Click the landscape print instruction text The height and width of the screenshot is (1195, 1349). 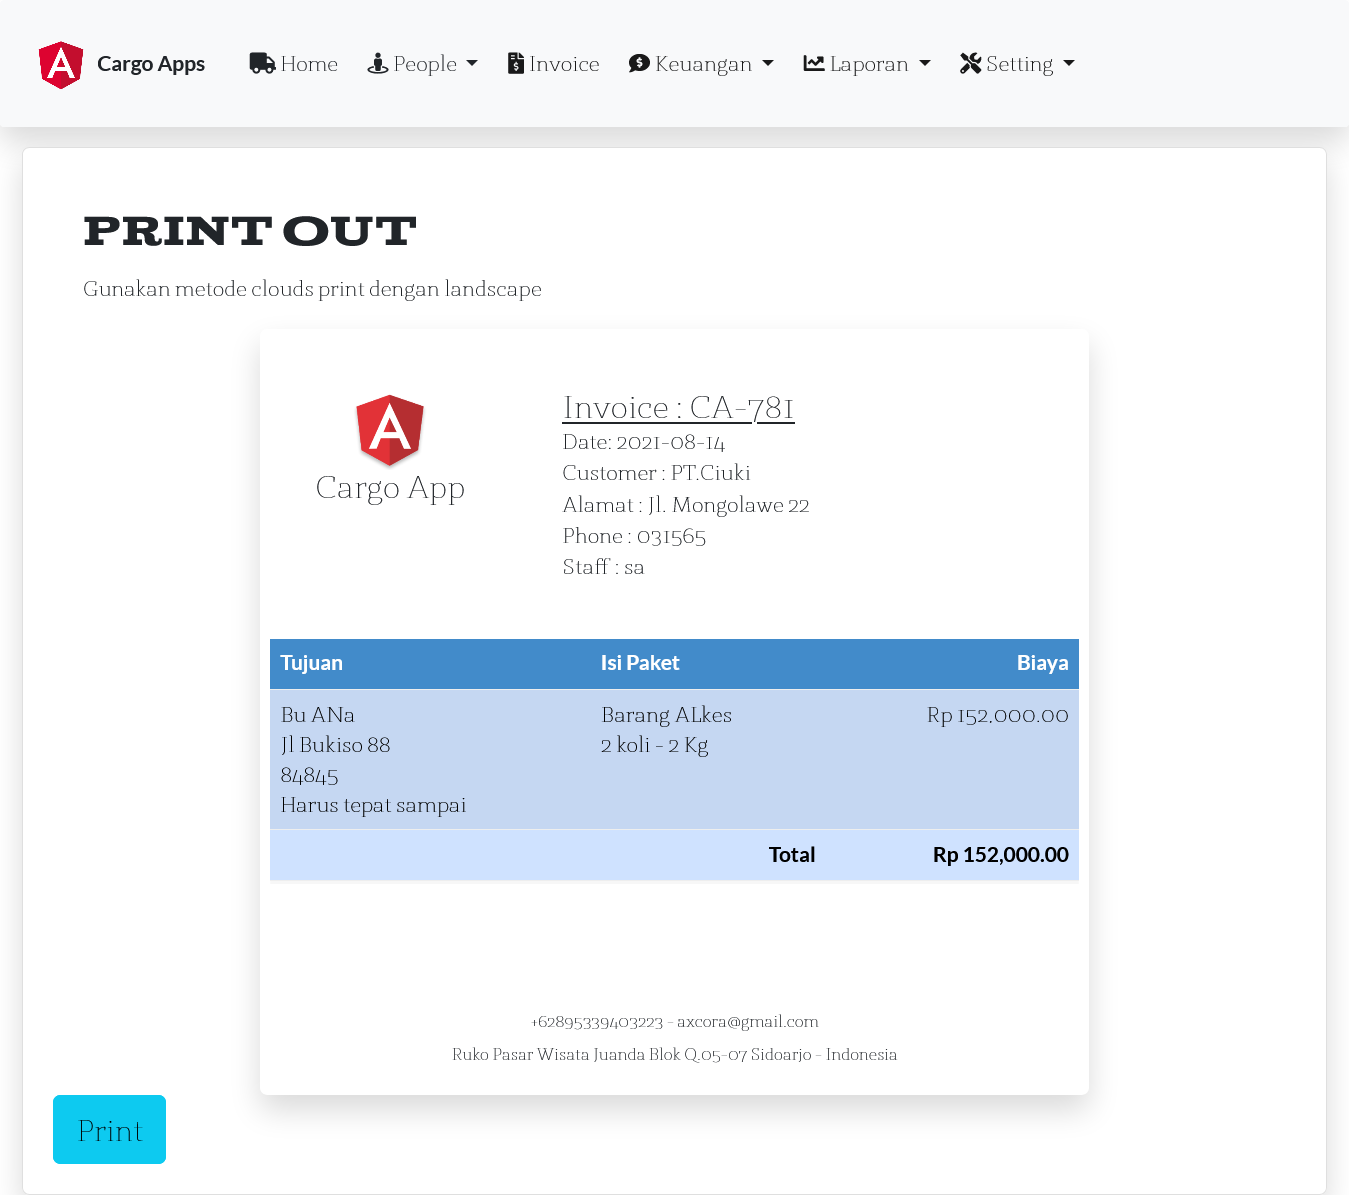313,289
